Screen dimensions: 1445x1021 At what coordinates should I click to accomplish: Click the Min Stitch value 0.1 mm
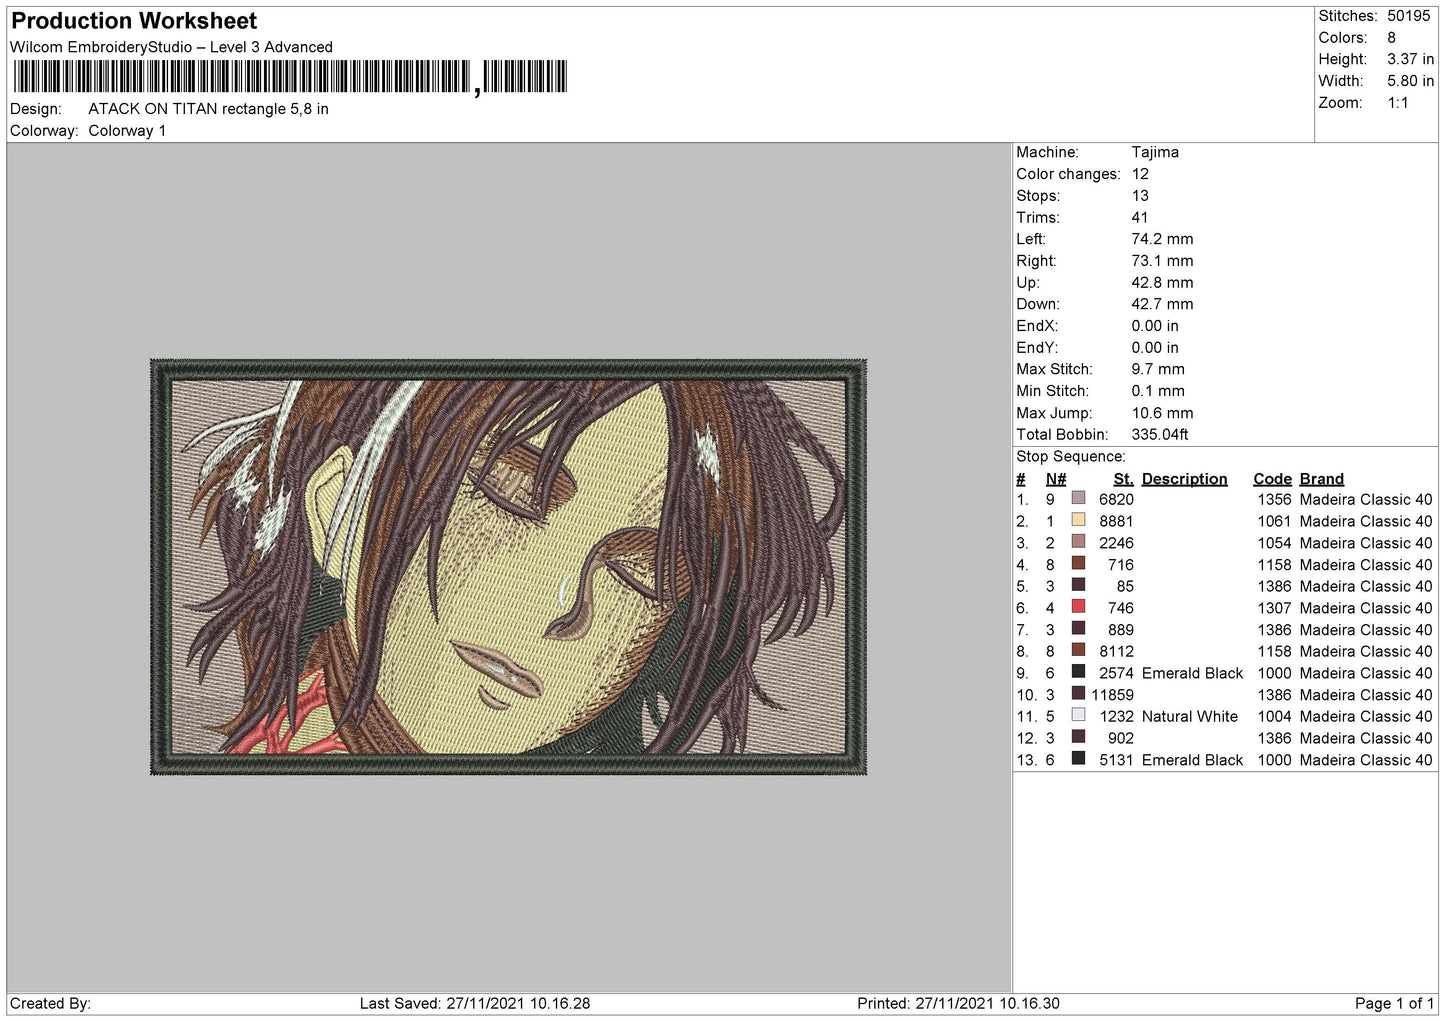[x=1158, y=391]
